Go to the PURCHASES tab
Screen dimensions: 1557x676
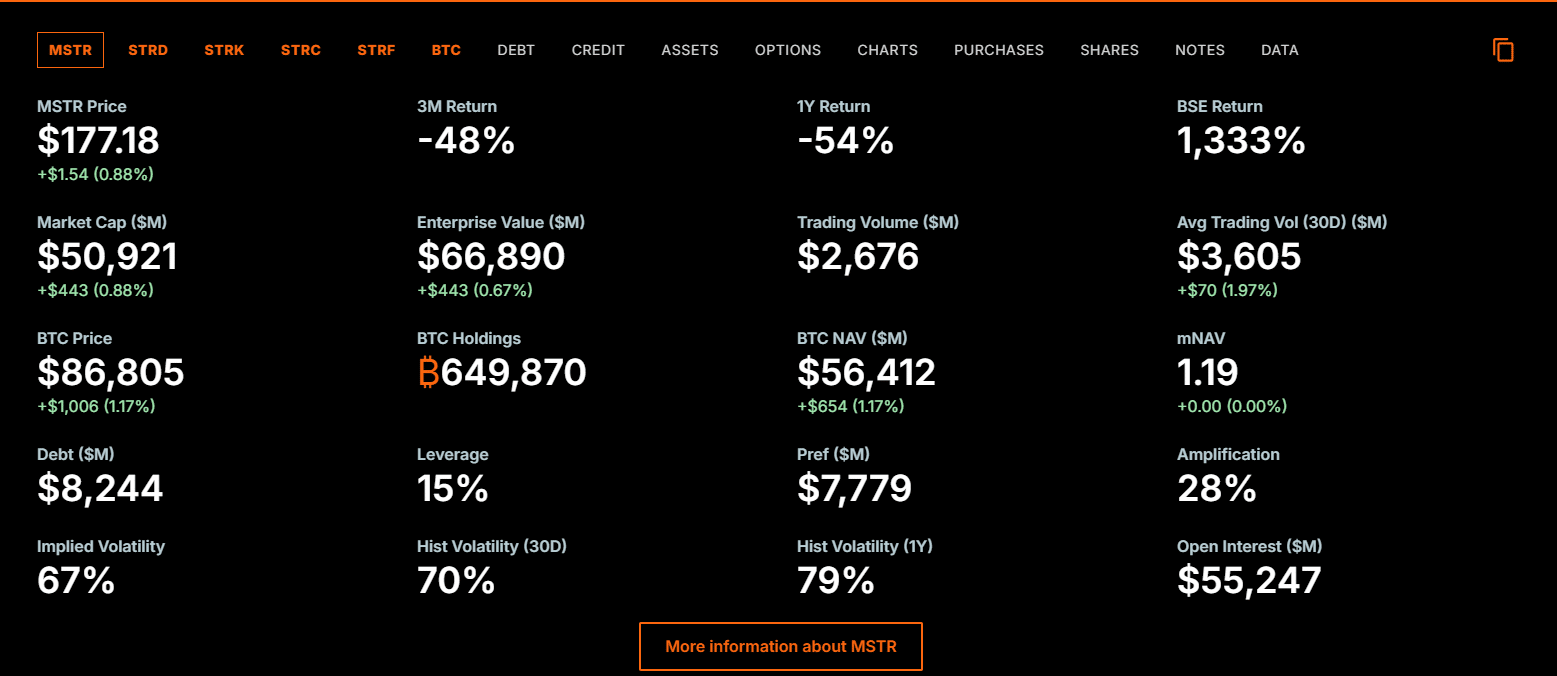click(x=999, y=50)
